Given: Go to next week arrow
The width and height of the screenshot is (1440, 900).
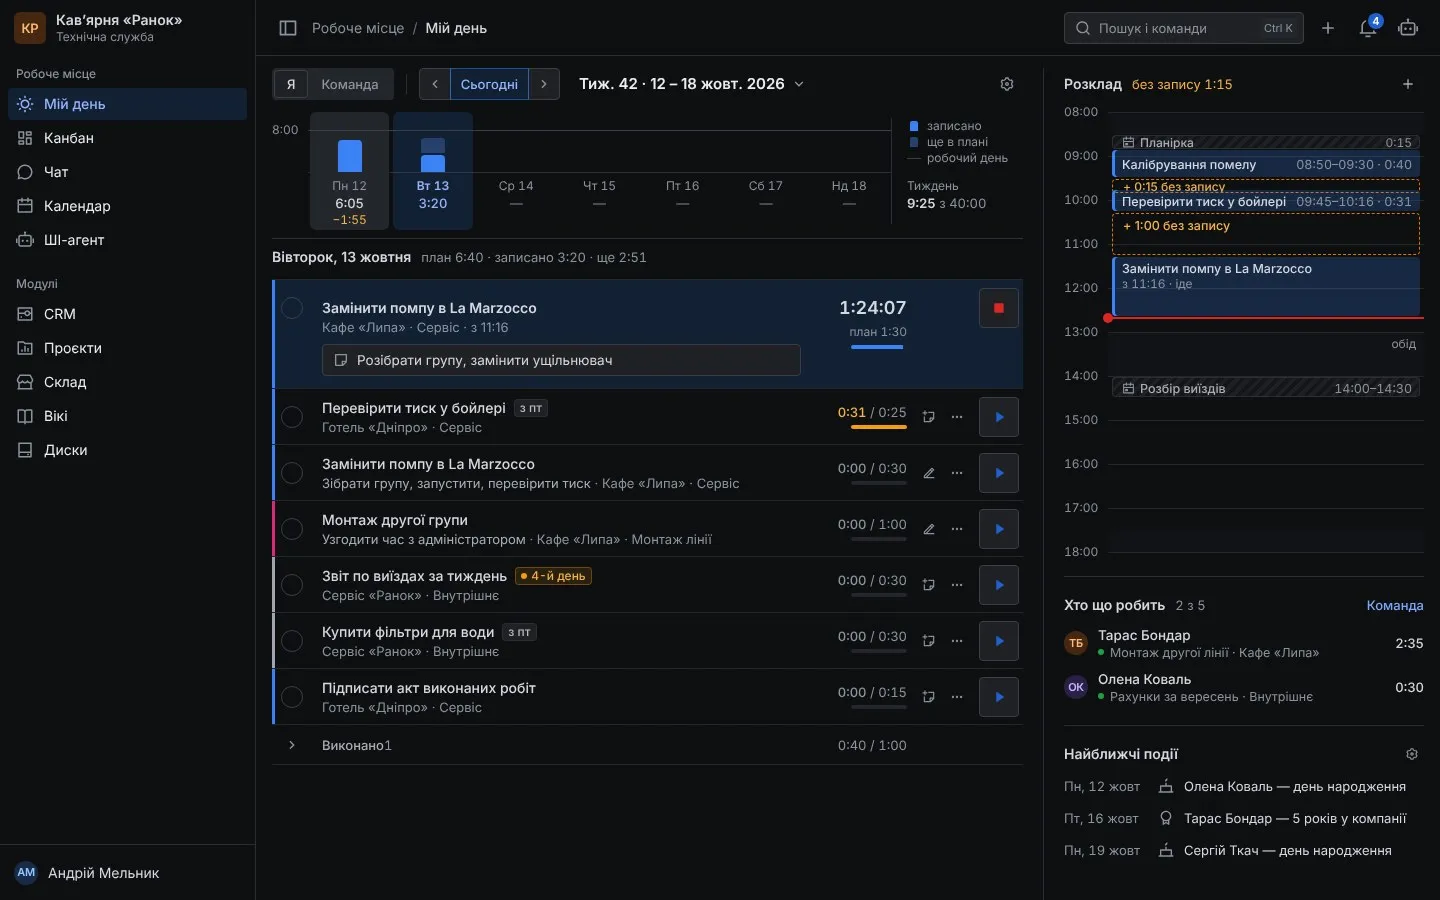Looking at the screenshot, I should tap(543, 84).
